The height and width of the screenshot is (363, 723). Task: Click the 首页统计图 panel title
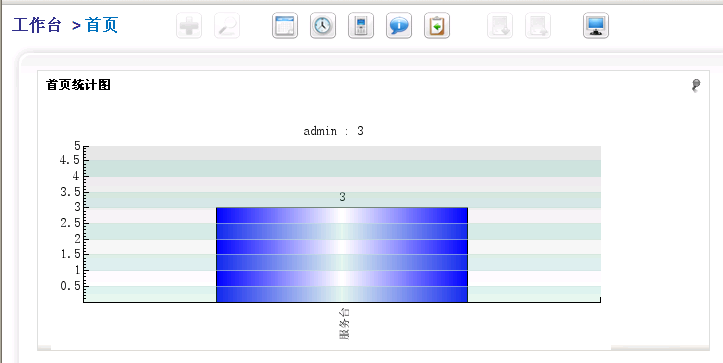(x=78, y=85)
